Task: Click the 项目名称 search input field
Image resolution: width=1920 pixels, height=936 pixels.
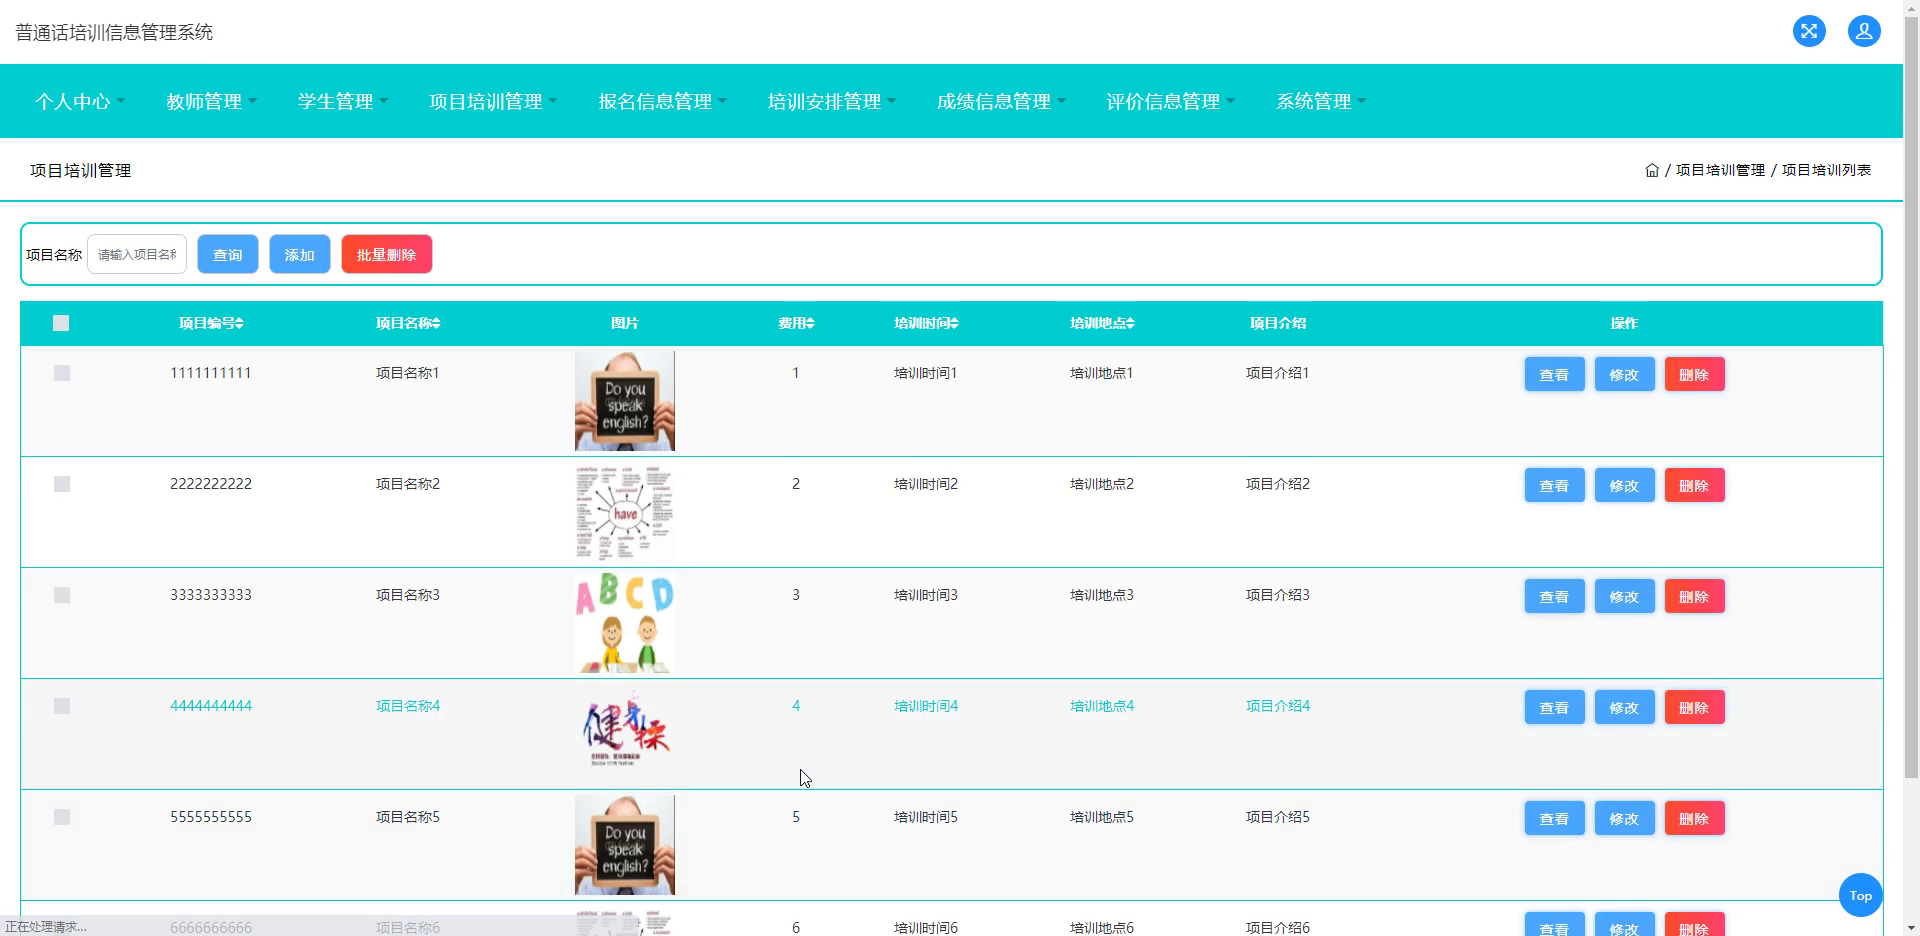Action: pos(137,254)
